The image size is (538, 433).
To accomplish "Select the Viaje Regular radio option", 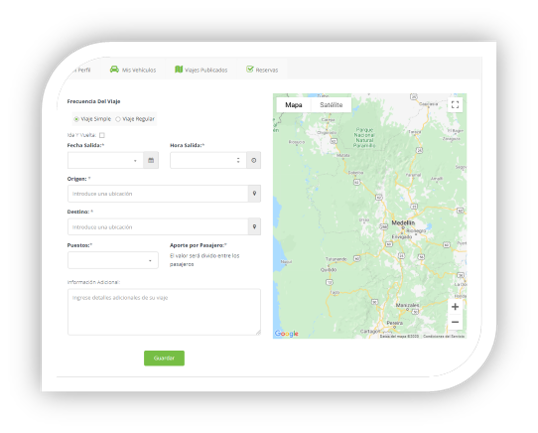I will (x=118, y=119).
